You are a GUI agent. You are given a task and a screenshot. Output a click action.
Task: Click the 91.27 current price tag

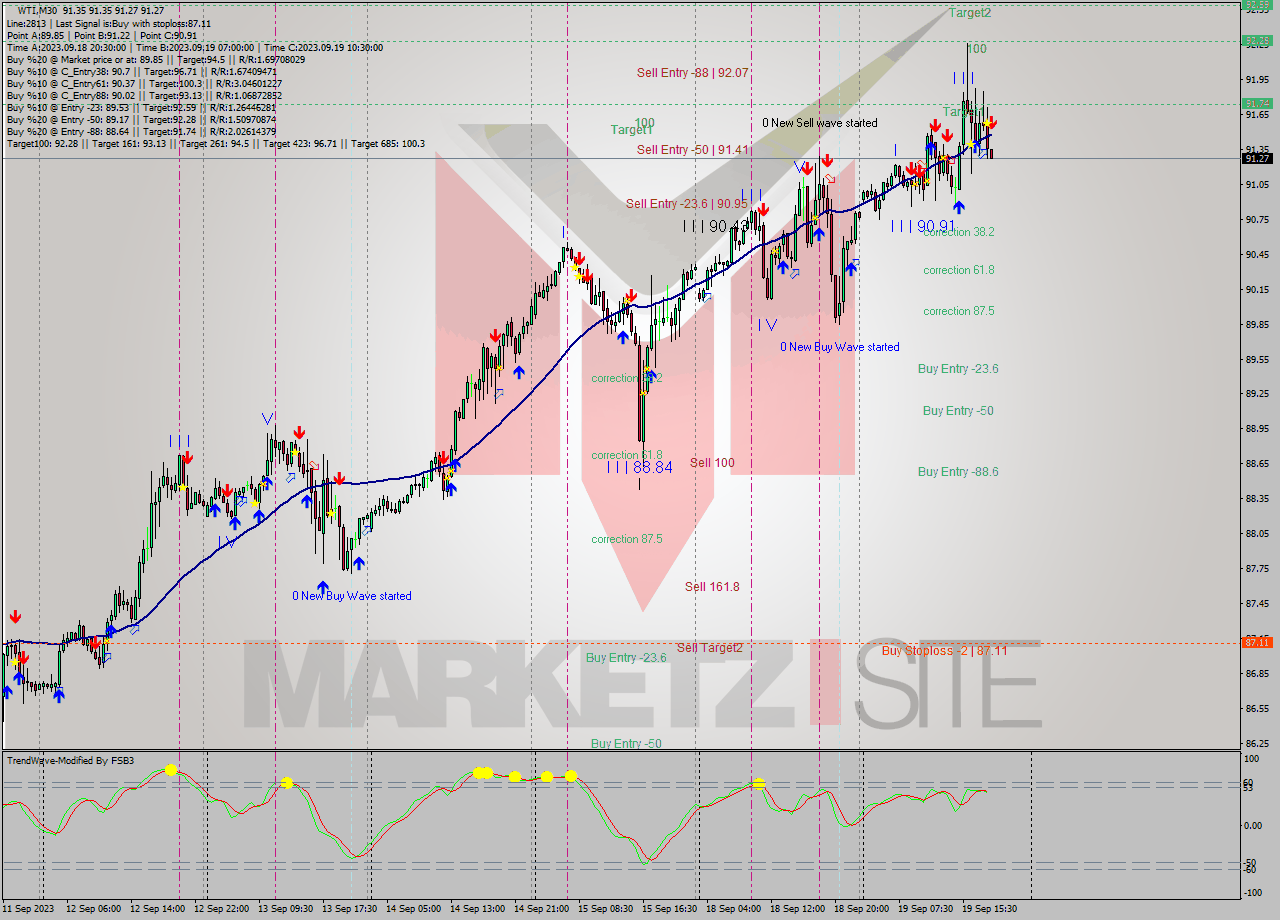coord(1258,158)
